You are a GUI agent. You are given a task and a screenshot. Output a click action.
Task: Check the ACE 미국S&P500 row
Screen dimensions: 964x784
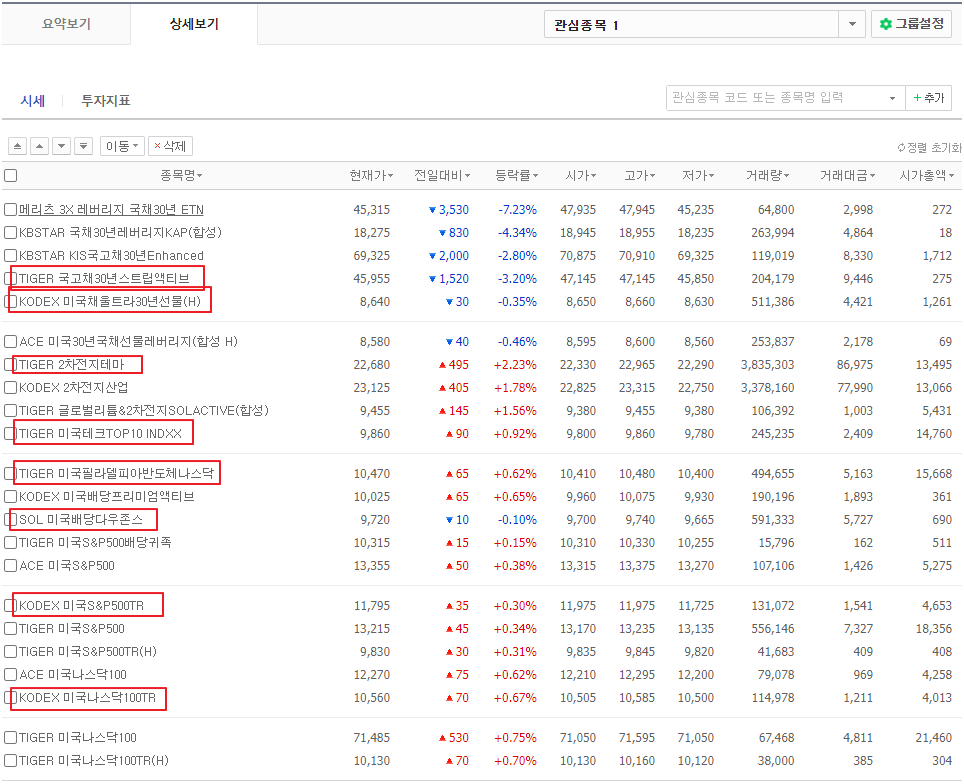(x=10, y=566)
